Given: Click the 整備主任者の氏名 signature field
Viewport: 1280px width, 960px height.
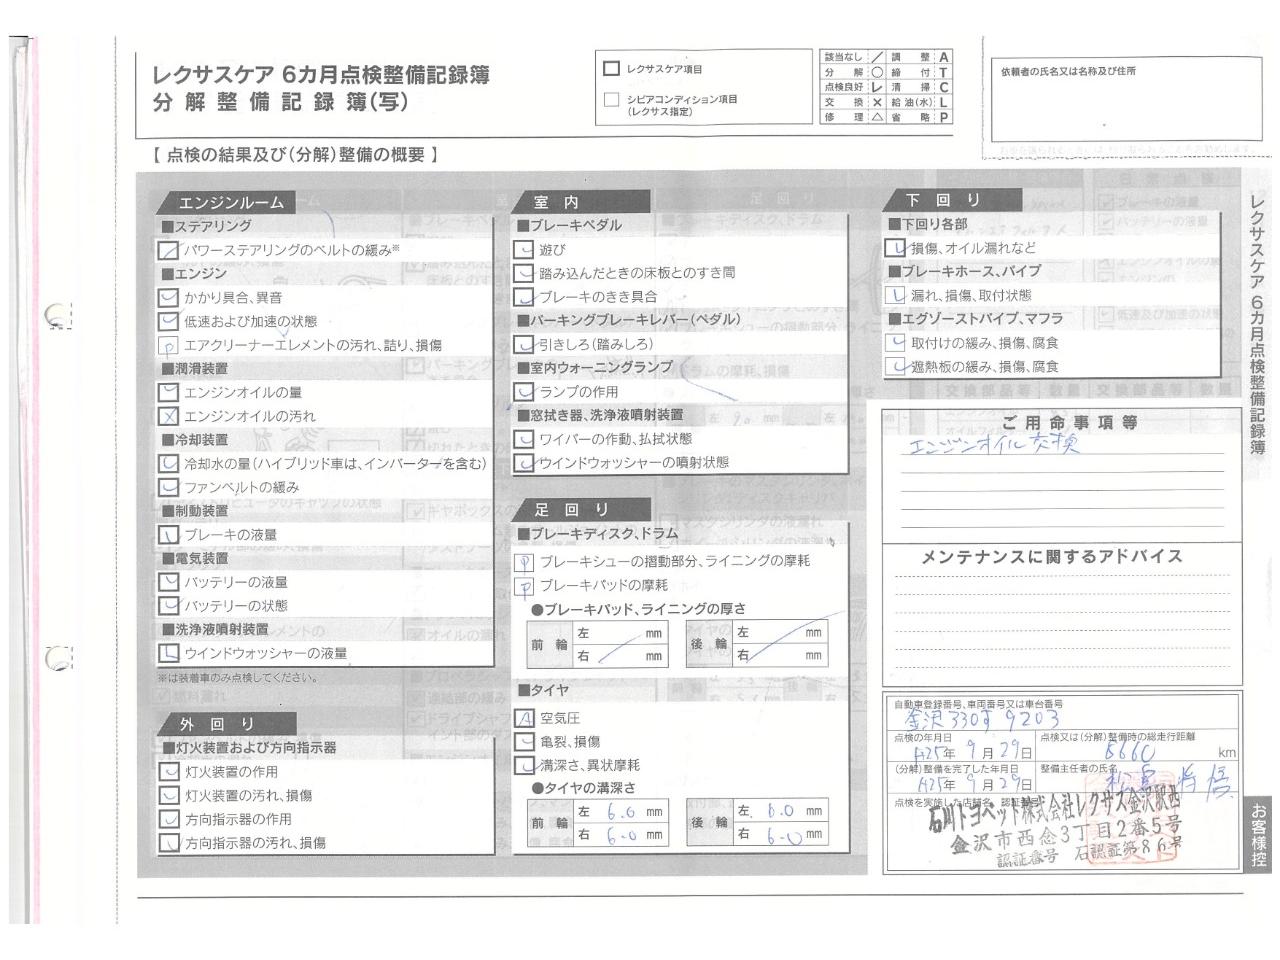Looking at the screenshot, I should pos(1138,780).
